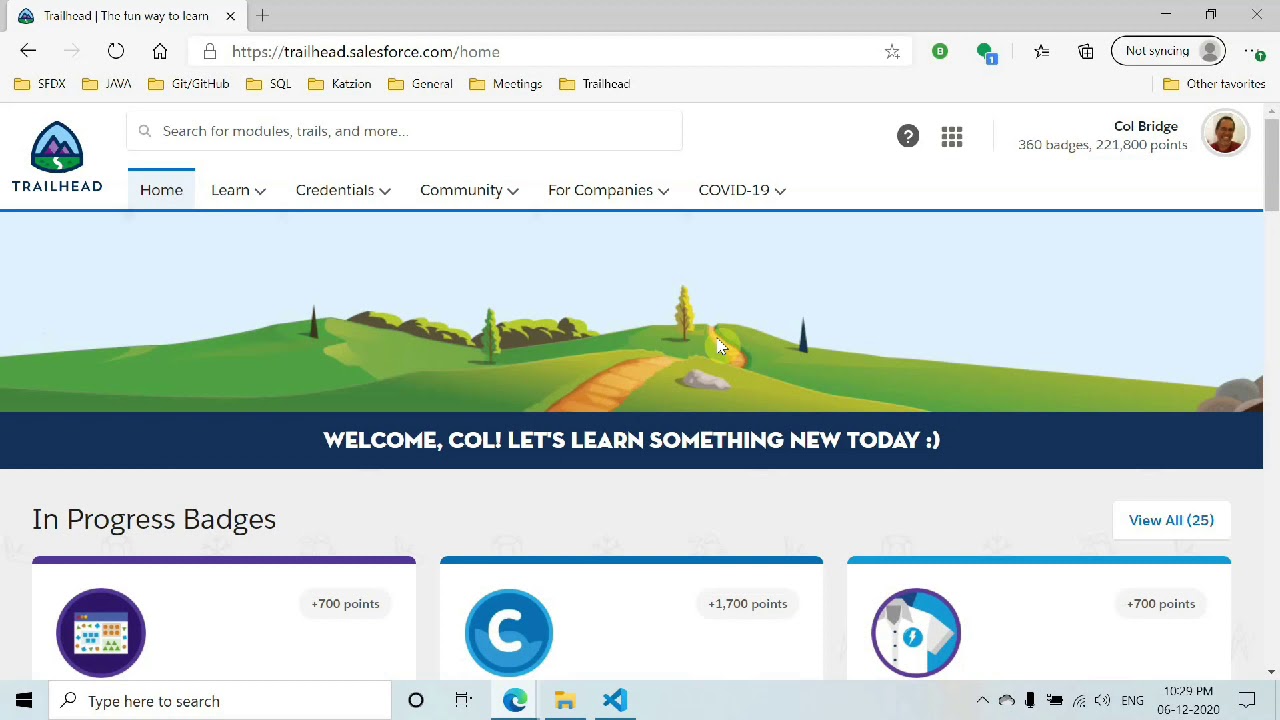This screenshot has width=1280, height=720.
Task: Click the volume speaker tray icon
Action: point(1103,701)
